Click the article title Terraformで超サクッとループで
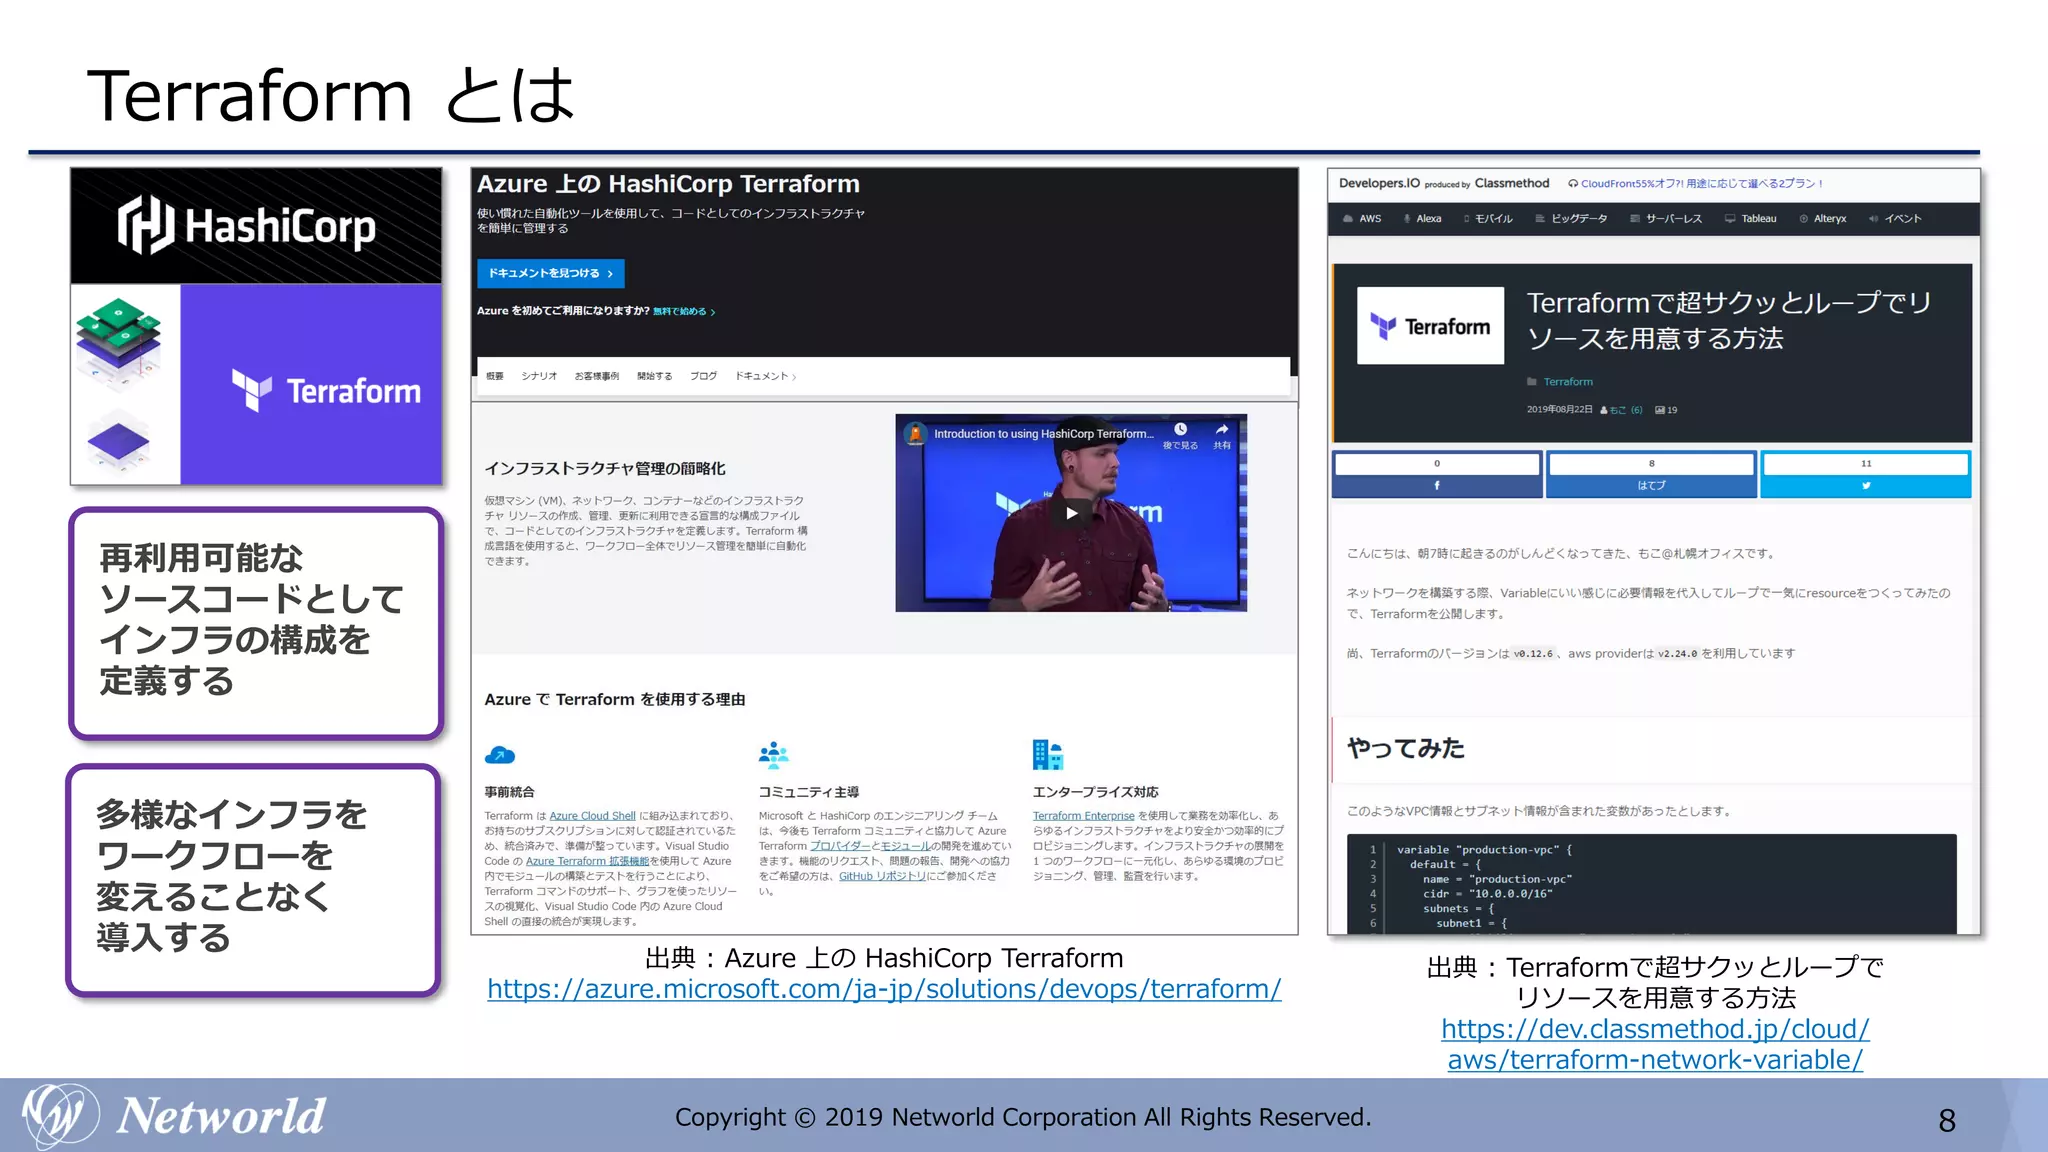The height and width of the screenshot is (1152, 2048). tap(1728, 320)
